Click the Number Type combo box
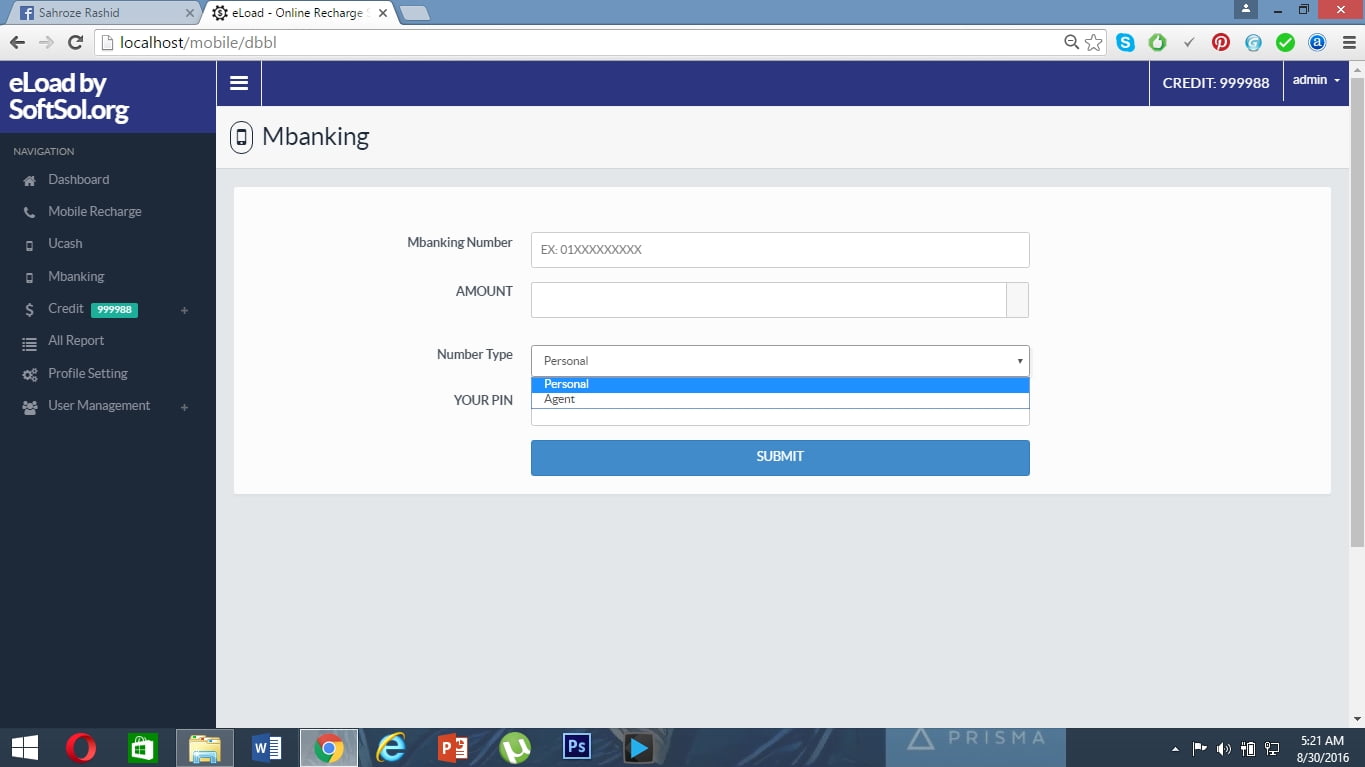1365x767 pixels. pyautogui.click(x=780, y=361)
